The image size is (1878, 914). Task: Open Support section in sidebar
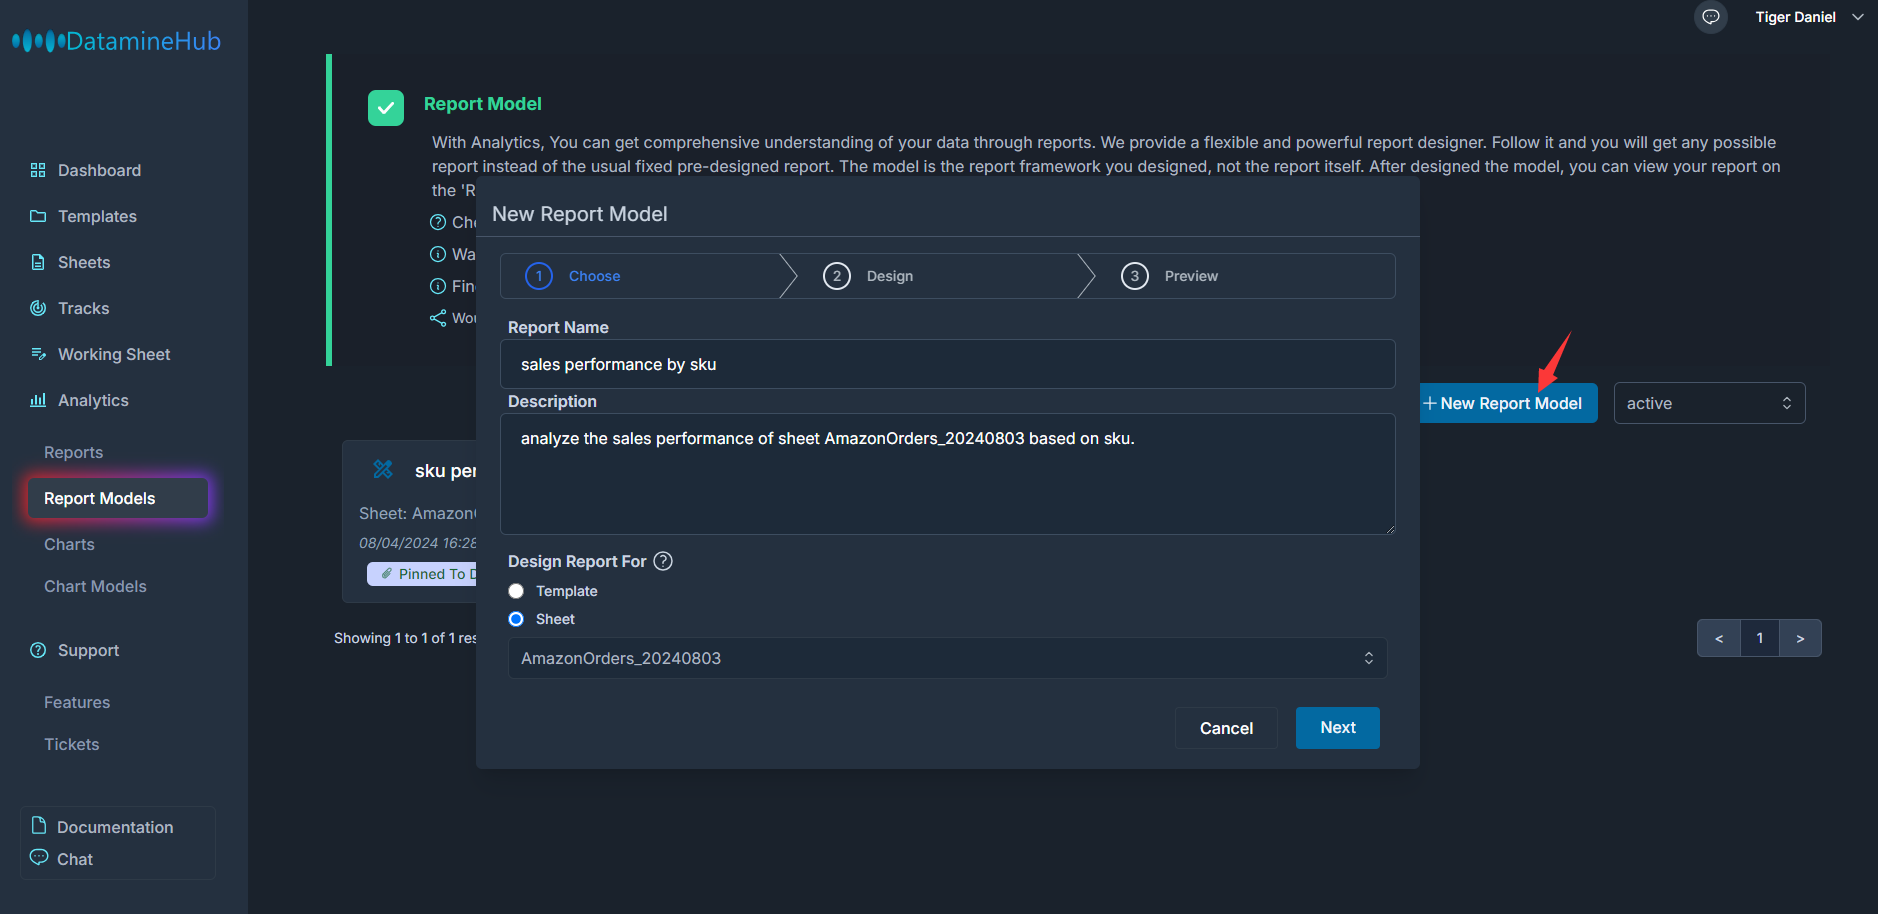(88, 650)
